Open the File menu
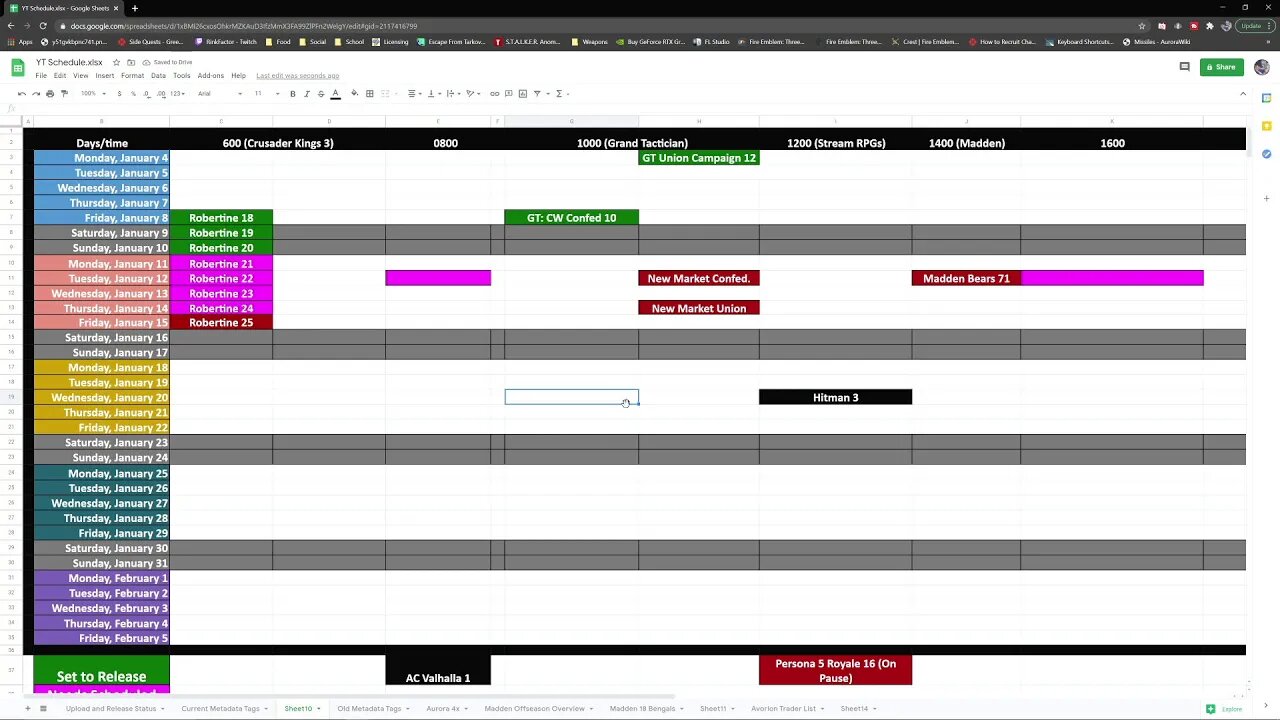This screenshot has height=720, width=1280. pos(41,76)
